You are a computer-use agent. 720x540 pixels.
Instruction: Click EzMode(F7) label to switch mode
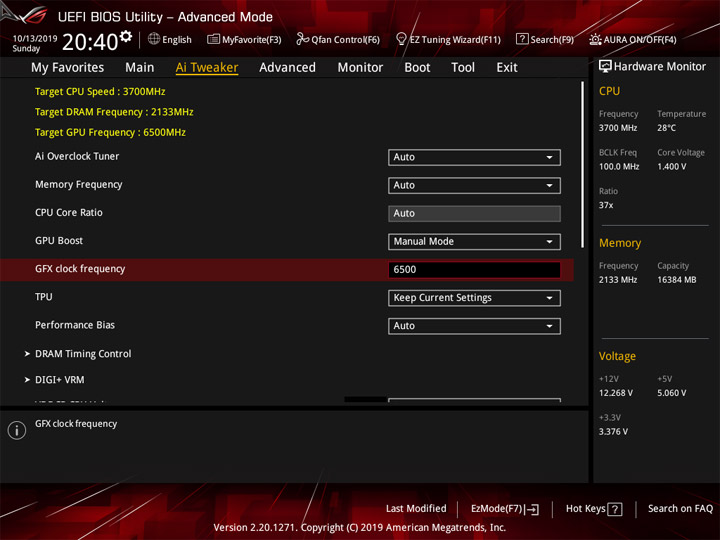(496, 509)
